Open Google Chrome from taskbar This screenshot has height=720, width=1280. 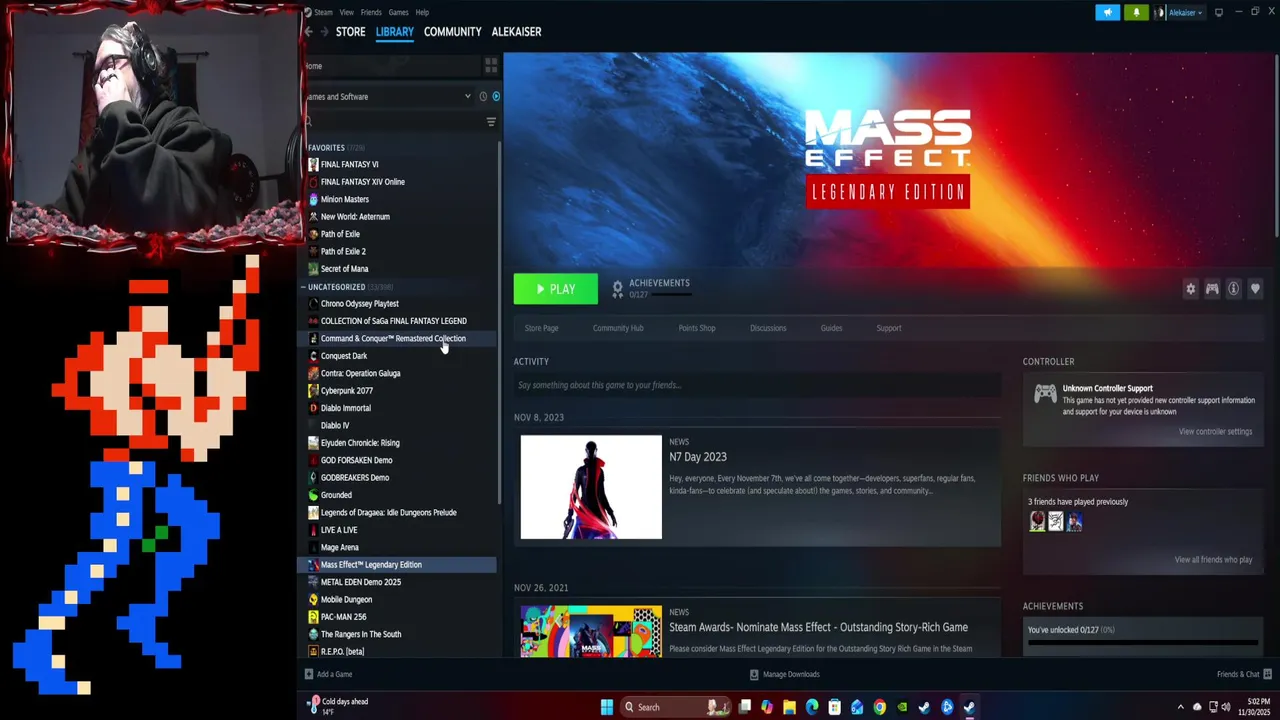[x=879, y=707]
